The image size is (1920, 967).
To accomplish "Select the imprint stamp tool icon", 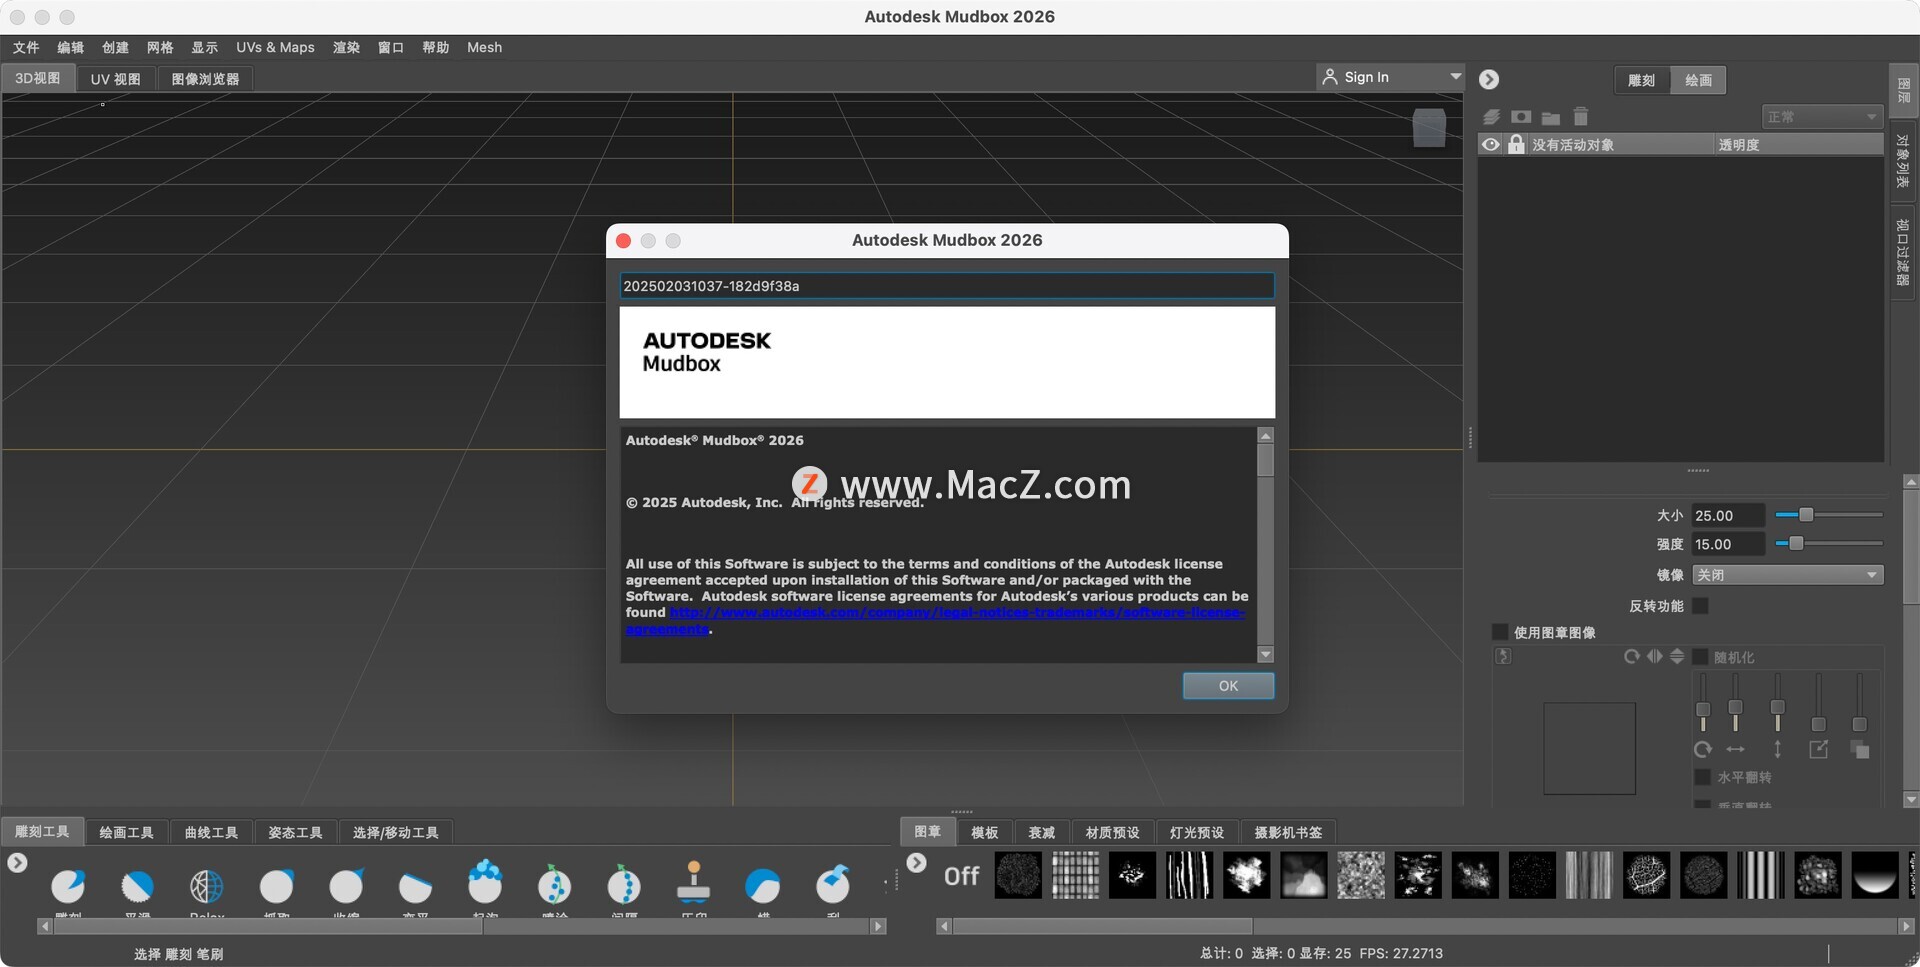I will [x=694, y=882].
